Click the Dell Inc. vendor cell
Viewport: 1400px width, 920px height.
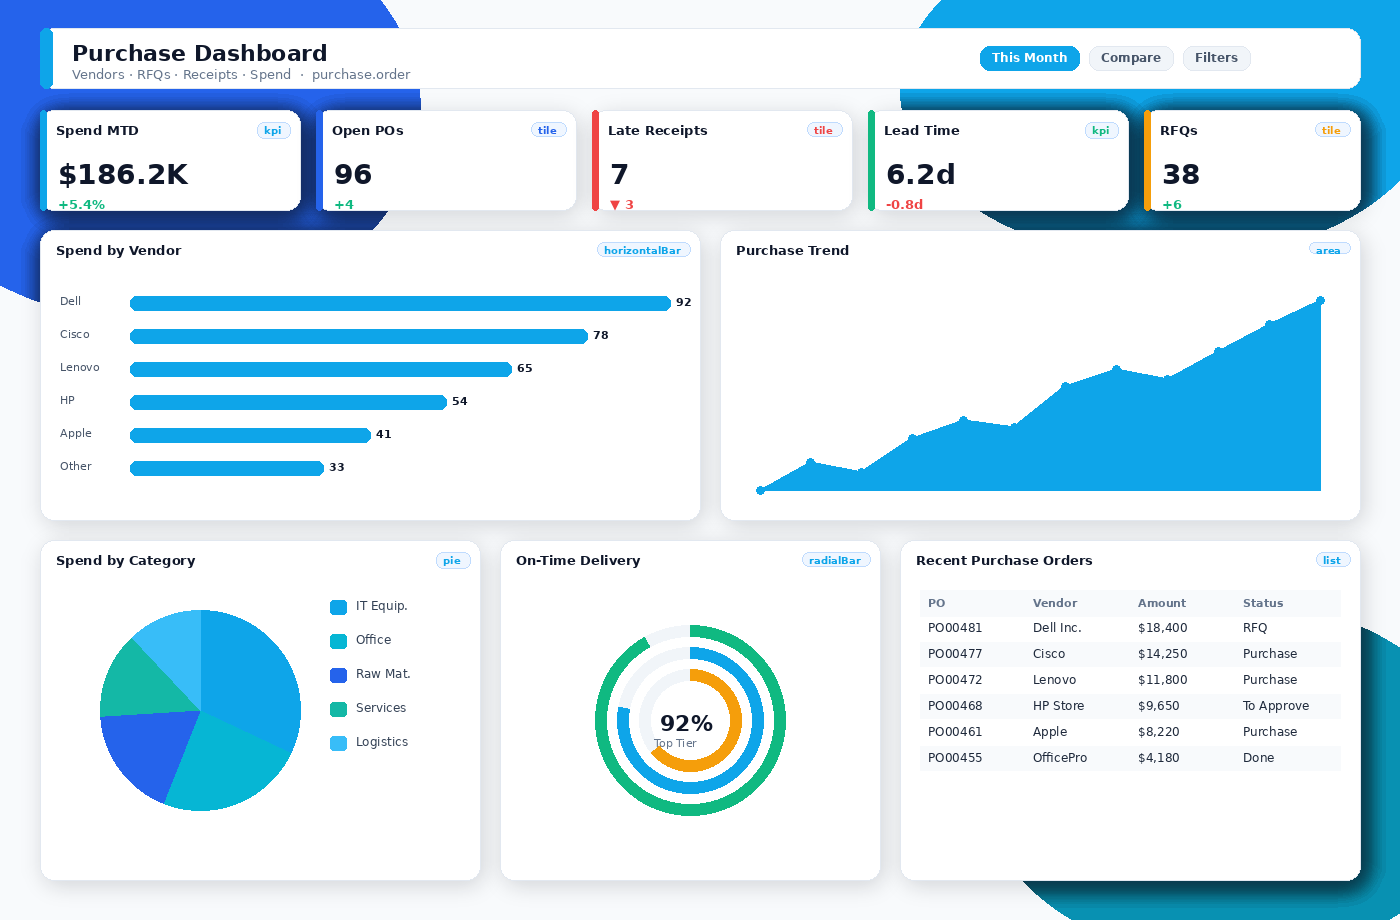1057,628
